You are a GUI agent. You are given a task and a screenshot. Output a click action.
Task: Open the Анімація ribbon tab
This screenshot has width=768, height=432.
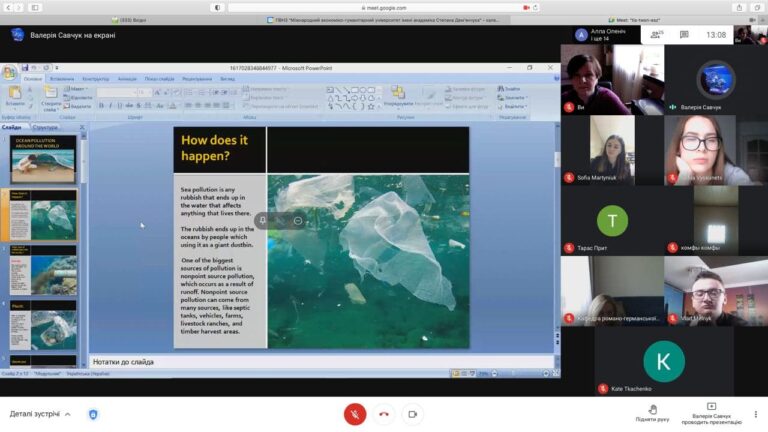click(x=127, y=79)
